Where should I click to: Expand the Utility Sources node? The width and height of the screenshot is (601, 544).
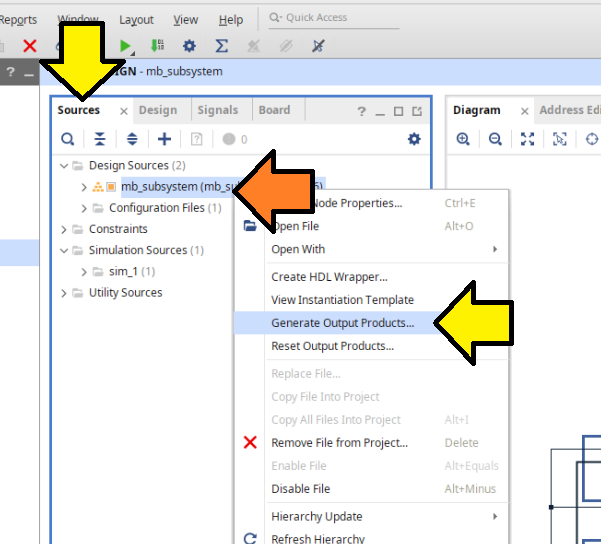point(65,293)
